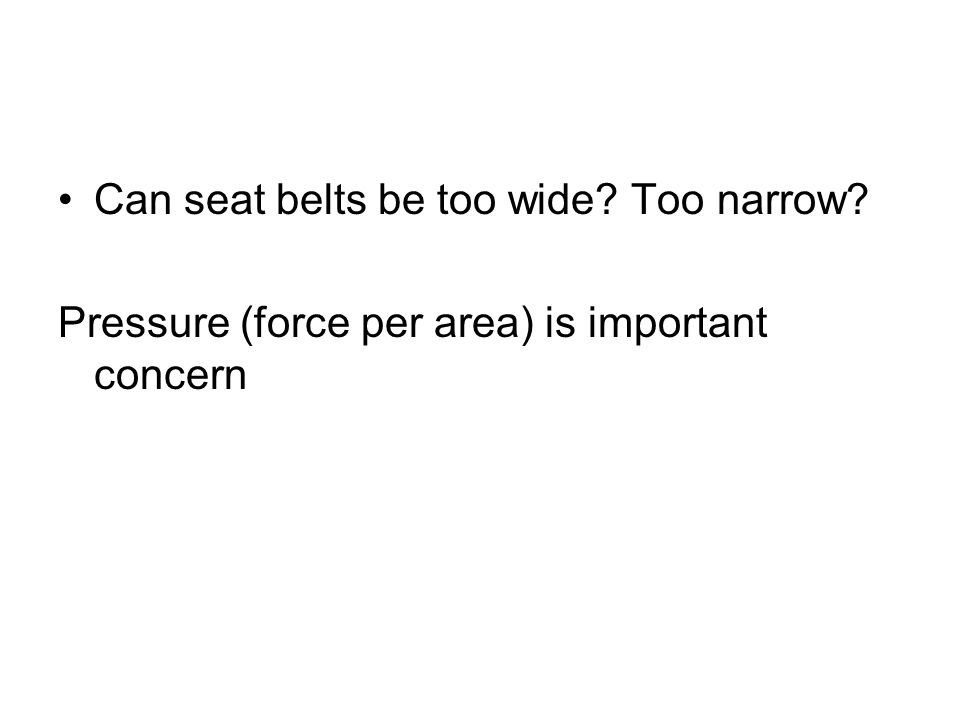Select the word 'seat' on the slide
This screenshot has width=960, height=720.
(224, 201)
